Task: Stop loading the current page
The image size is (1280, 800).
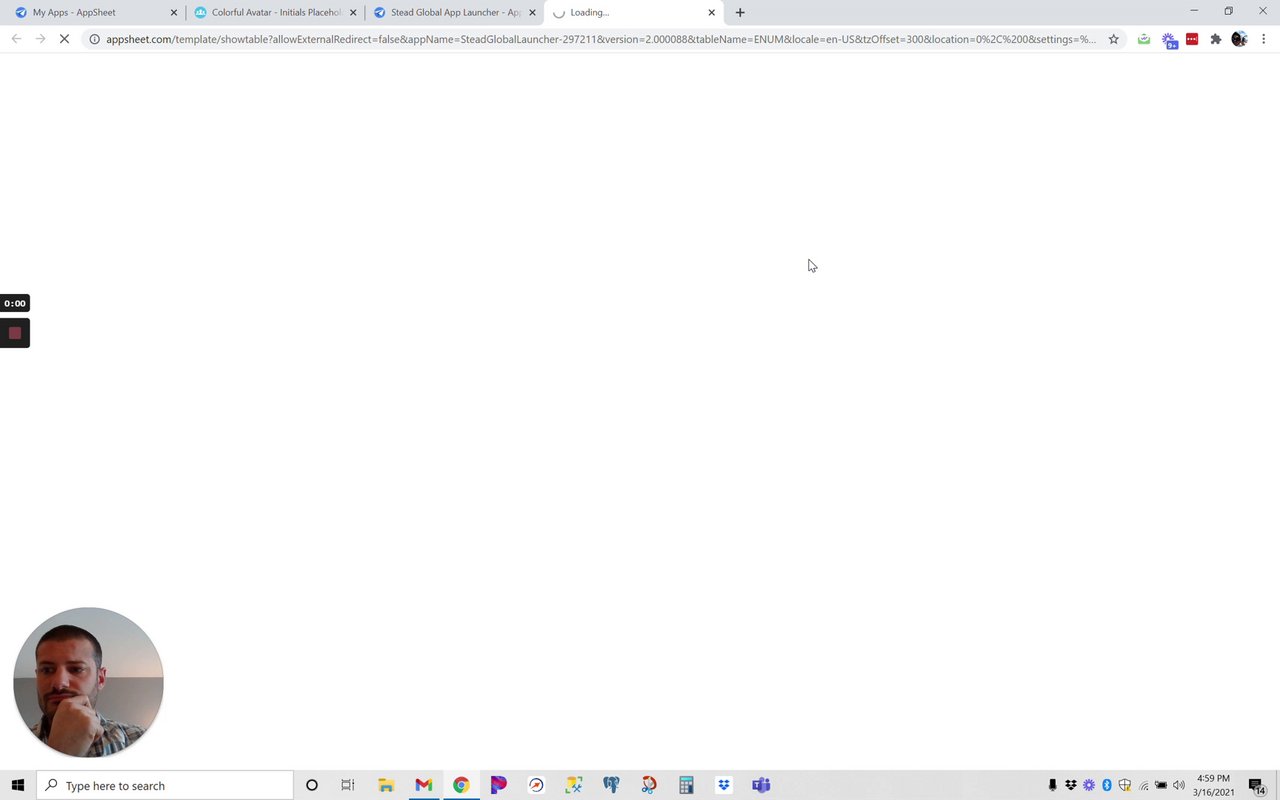Action: 65,39
